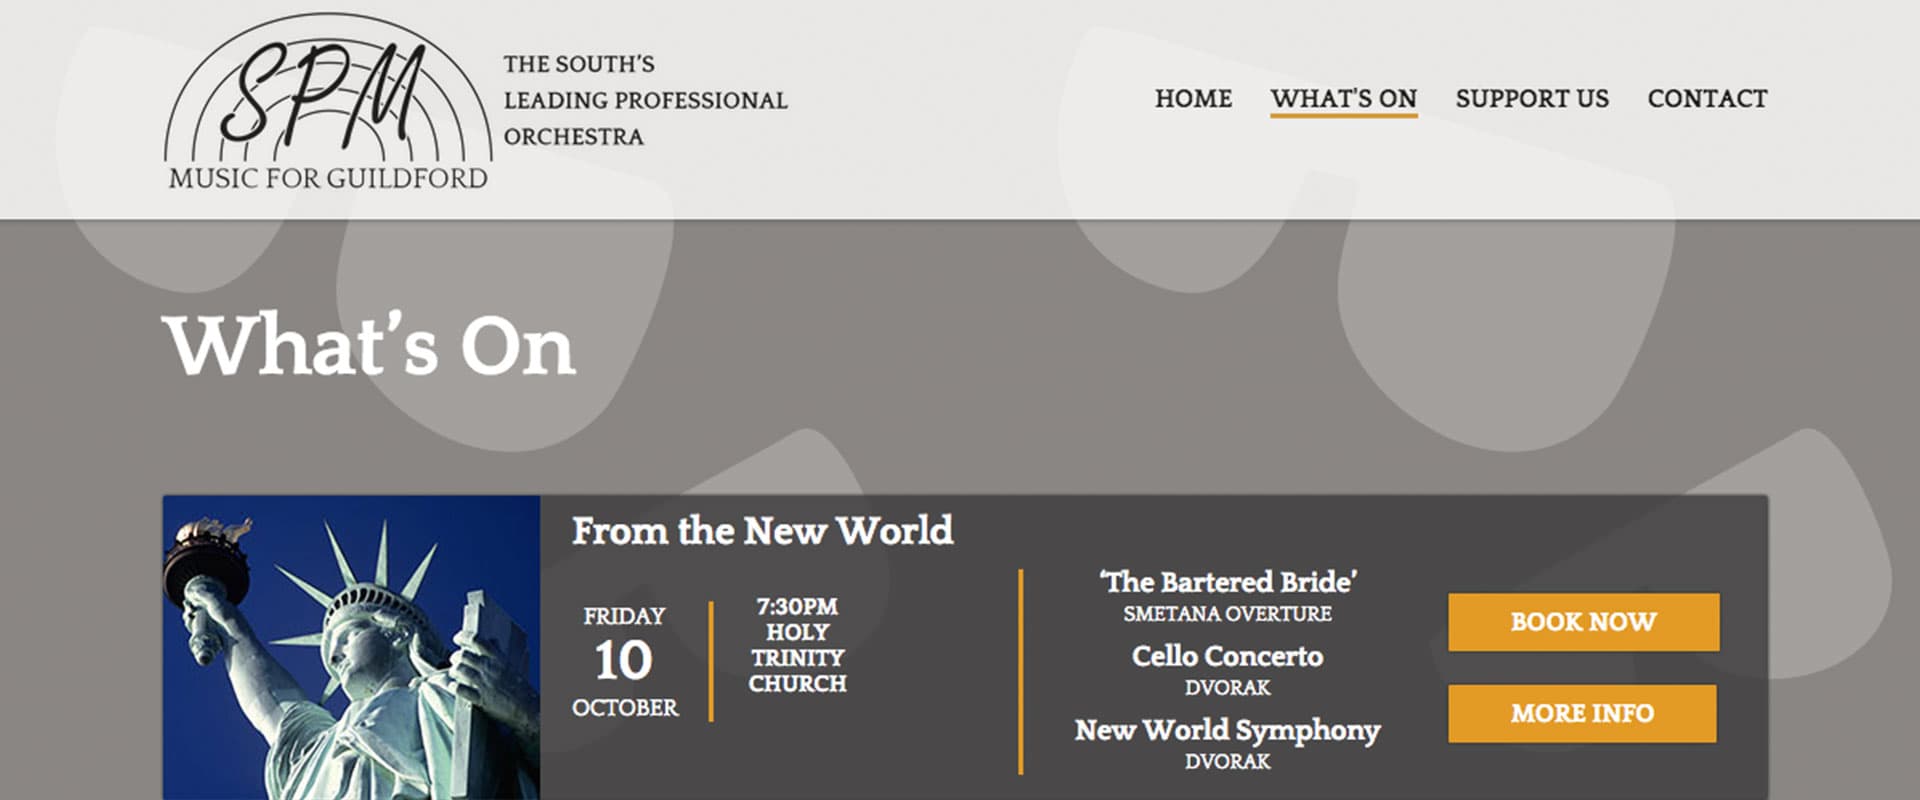Click the From the New World title
Screen dimensions: 1920x800
[x=762, y=531]
